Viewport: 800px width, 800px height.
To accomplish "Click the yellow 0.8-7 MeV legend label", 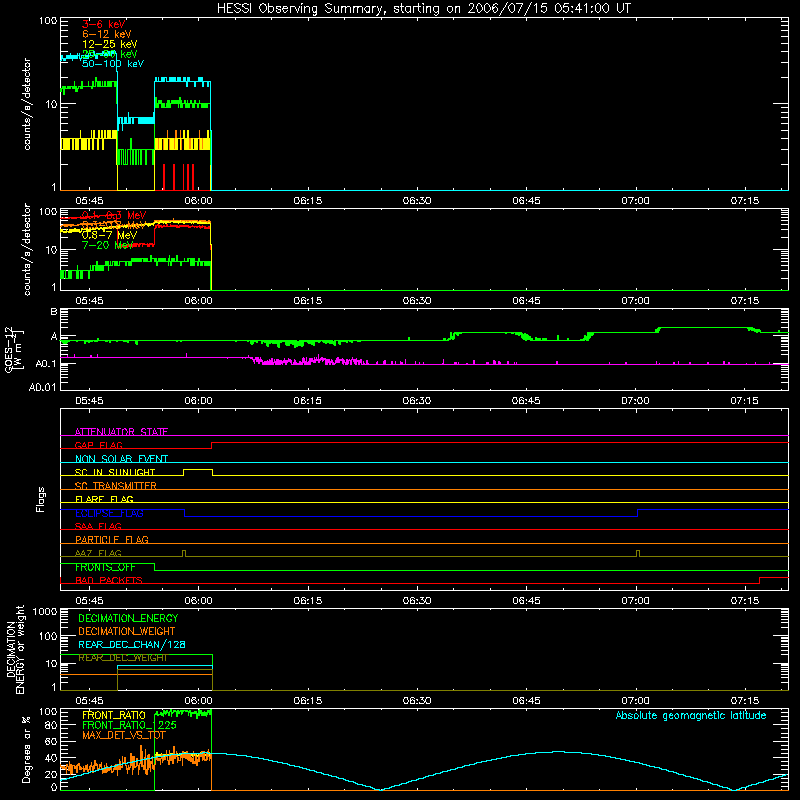I will (x=110, y=235).
